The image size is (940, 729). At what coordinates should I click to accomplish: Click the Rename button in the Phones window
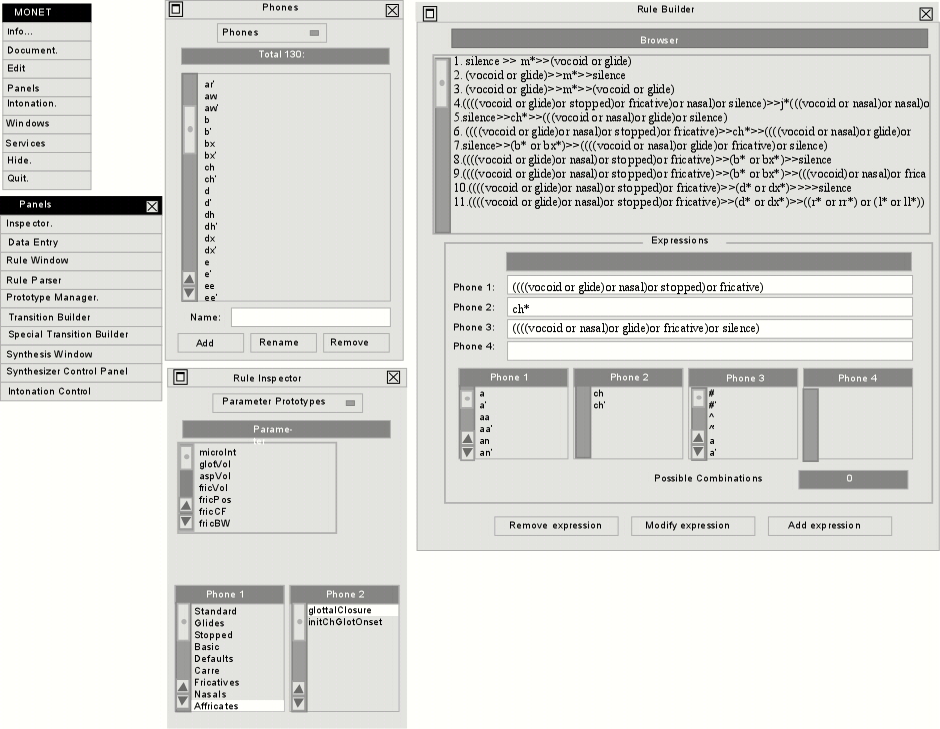click(x=283, y=342)
